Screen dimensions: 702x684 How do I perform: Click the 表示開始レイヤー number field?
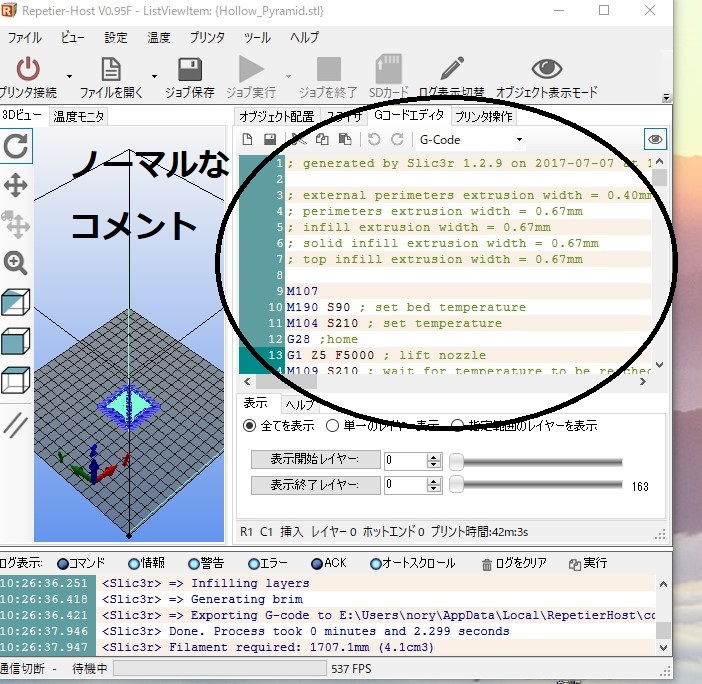point(405,460)
